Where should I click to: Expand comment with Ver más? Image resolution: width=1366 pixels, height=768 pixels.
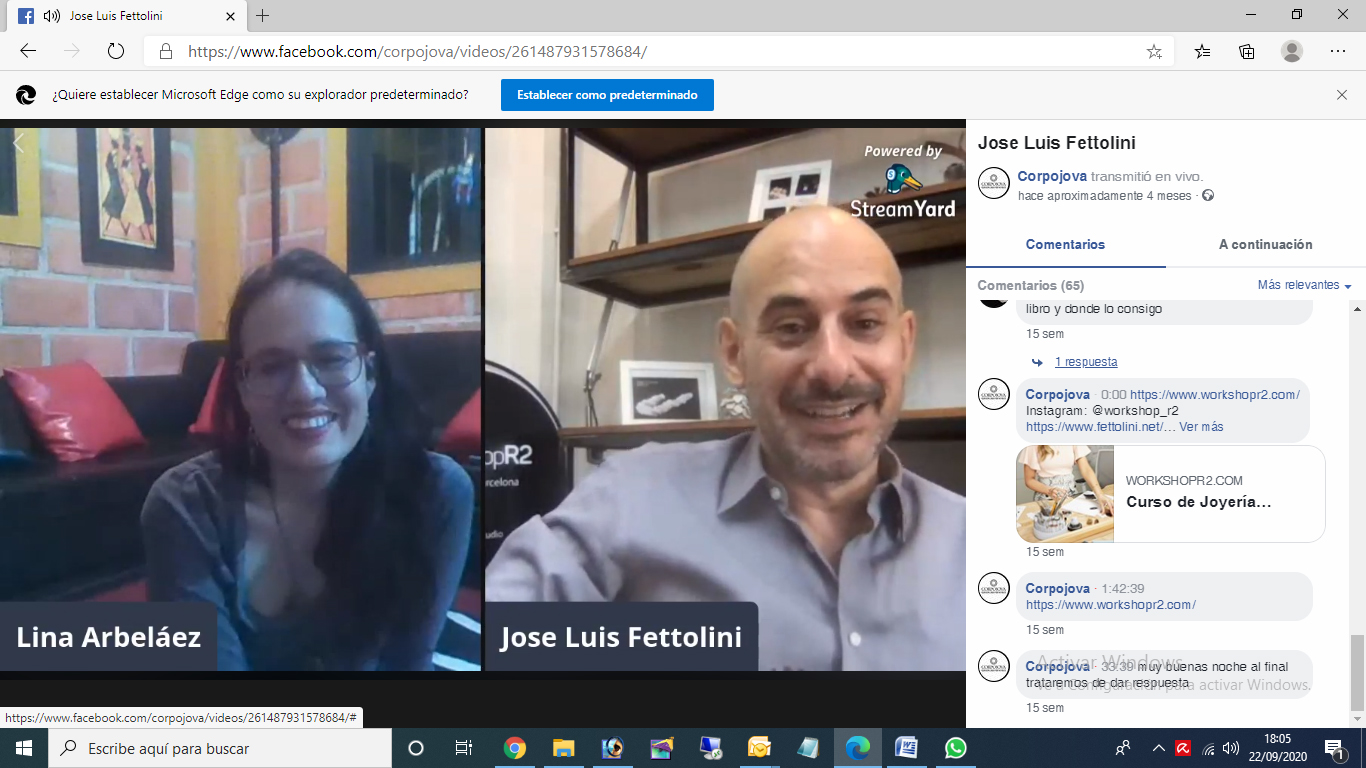[x=1201, y=427]
